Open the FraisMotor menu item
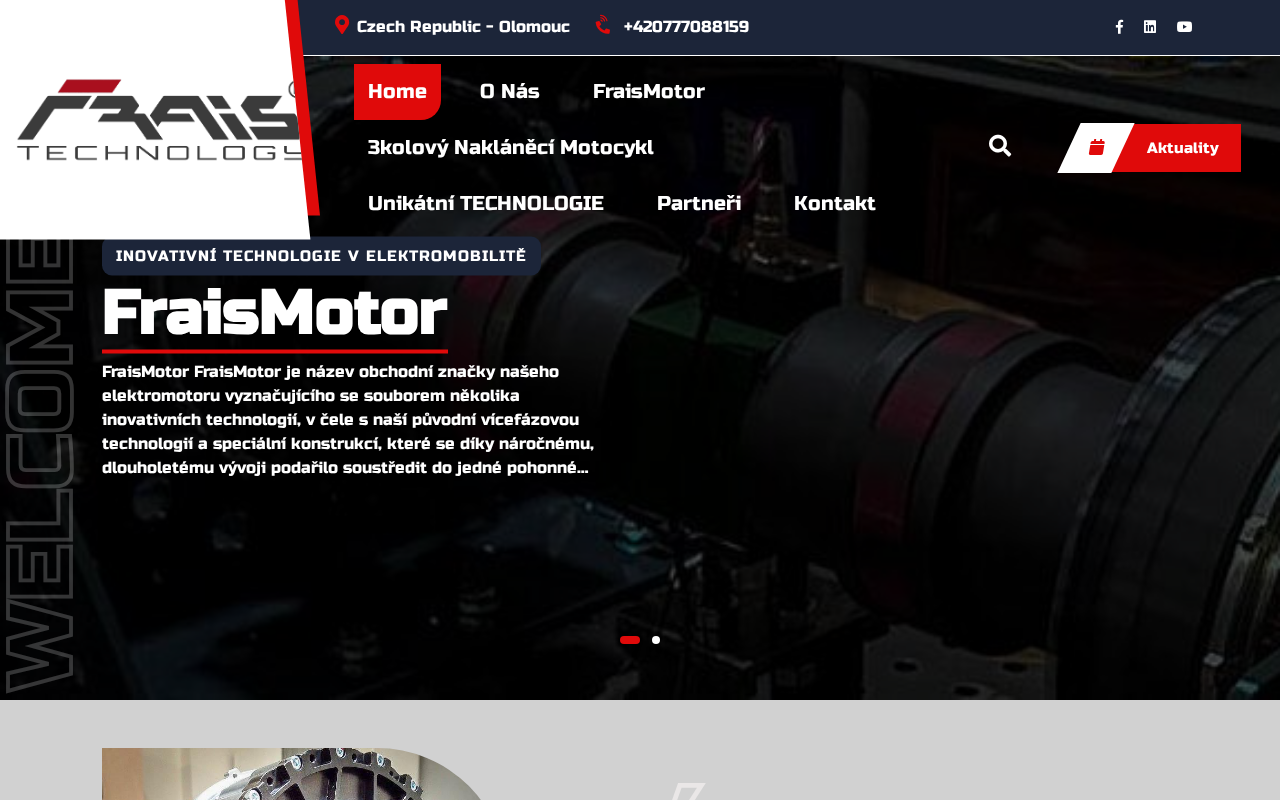 pyautogui.click(x=649, y=92)
